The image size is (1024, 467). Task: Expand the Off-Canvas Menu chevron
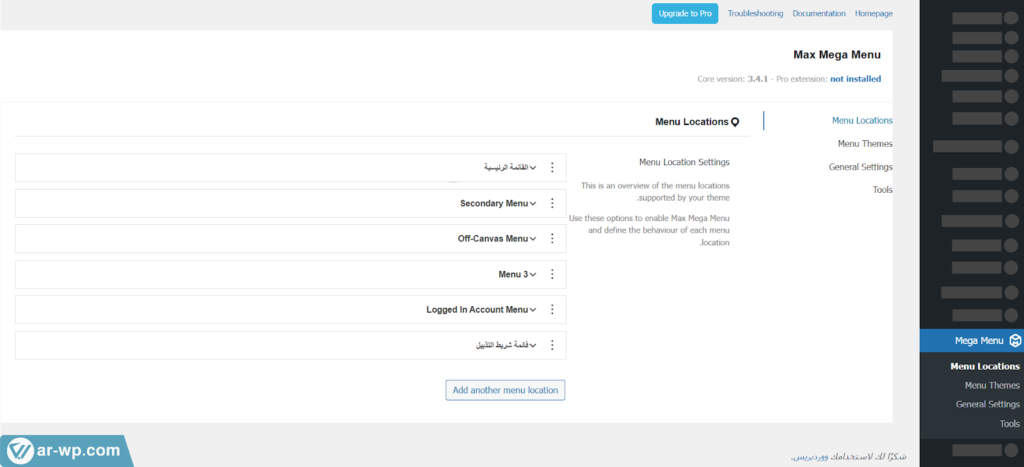533,239
